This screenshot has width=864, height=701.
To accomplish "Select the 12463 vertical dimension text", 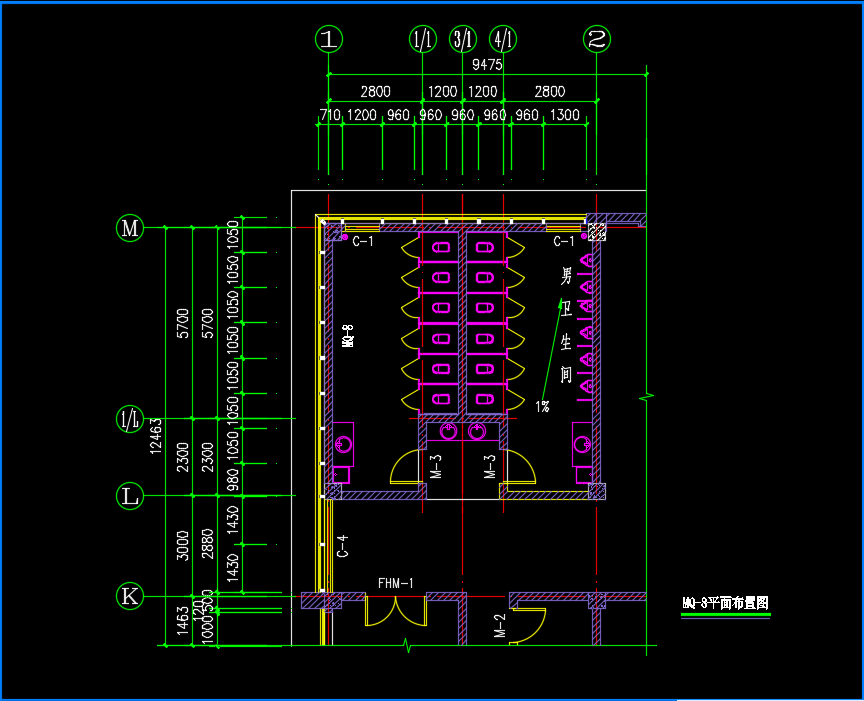I will pyautogui.click(x=154, y=435).
